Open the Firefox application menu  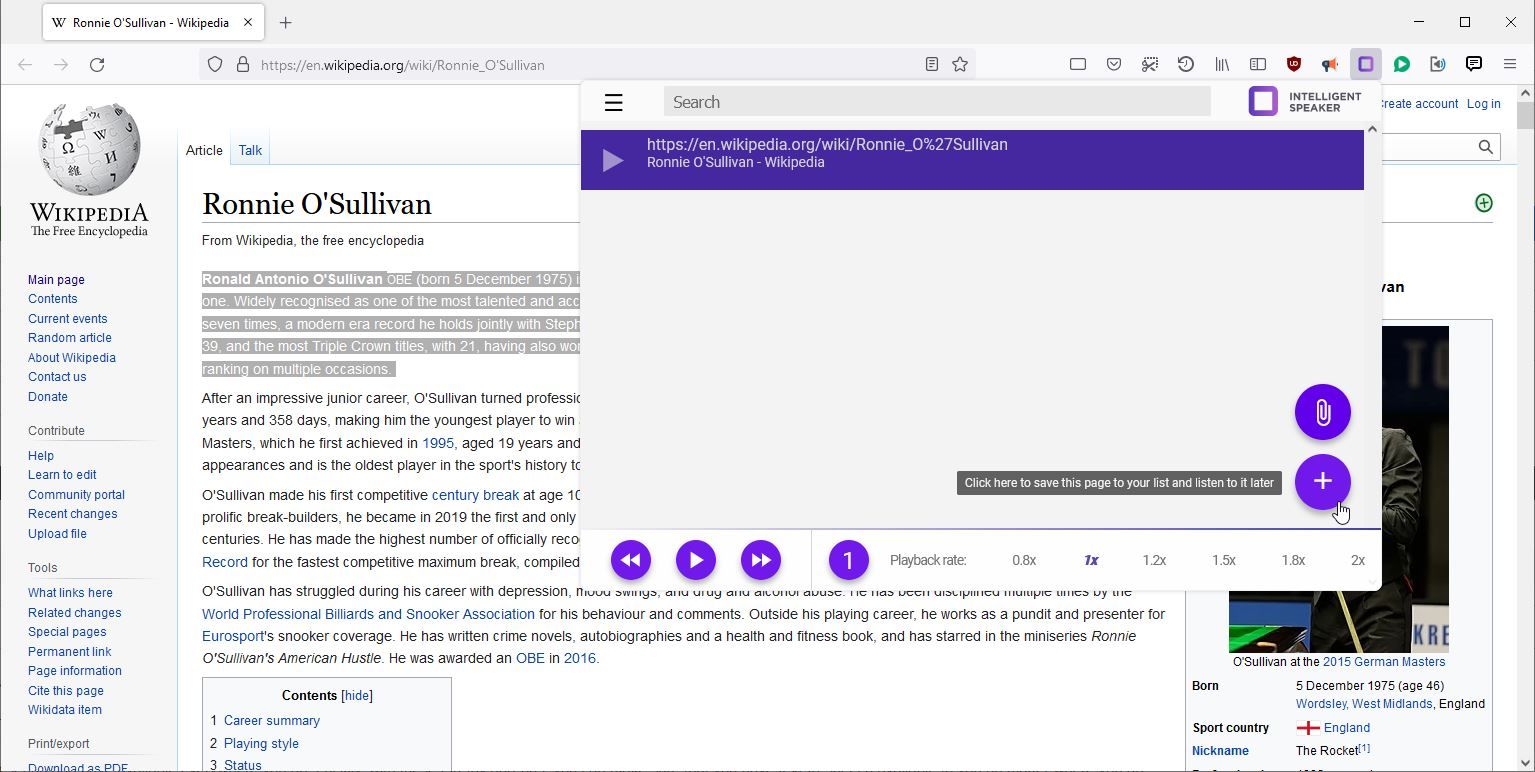pos(1509,64)
